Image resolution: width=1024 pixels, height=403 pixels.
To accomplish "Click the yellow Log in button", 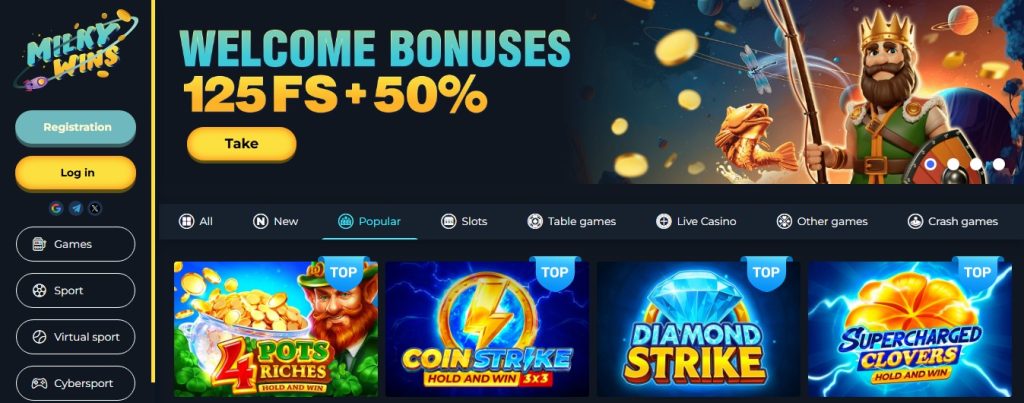I will (76, 173).
